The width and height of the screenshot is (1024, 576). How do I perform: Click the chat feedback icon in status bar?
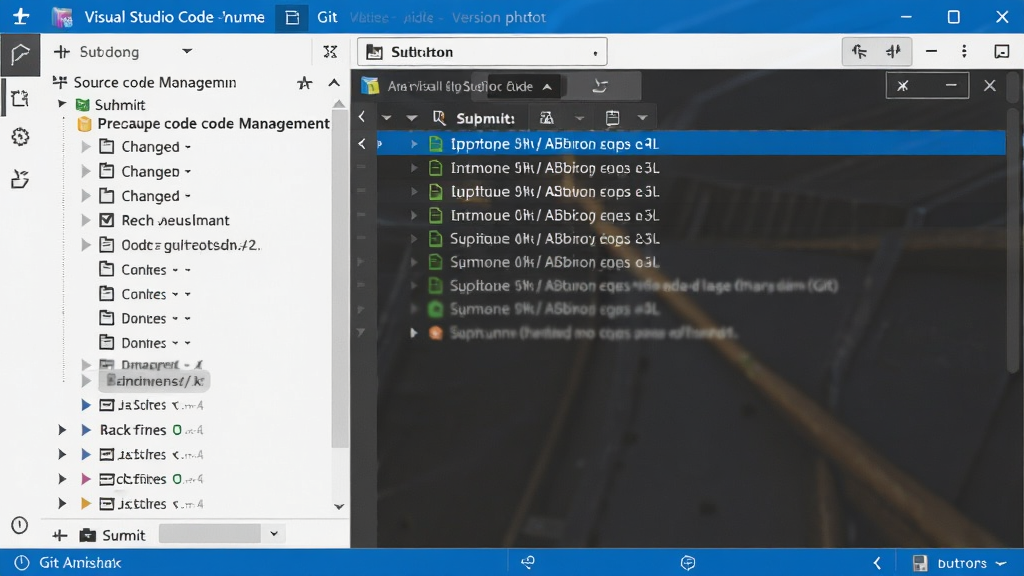[x=688, y=562]
